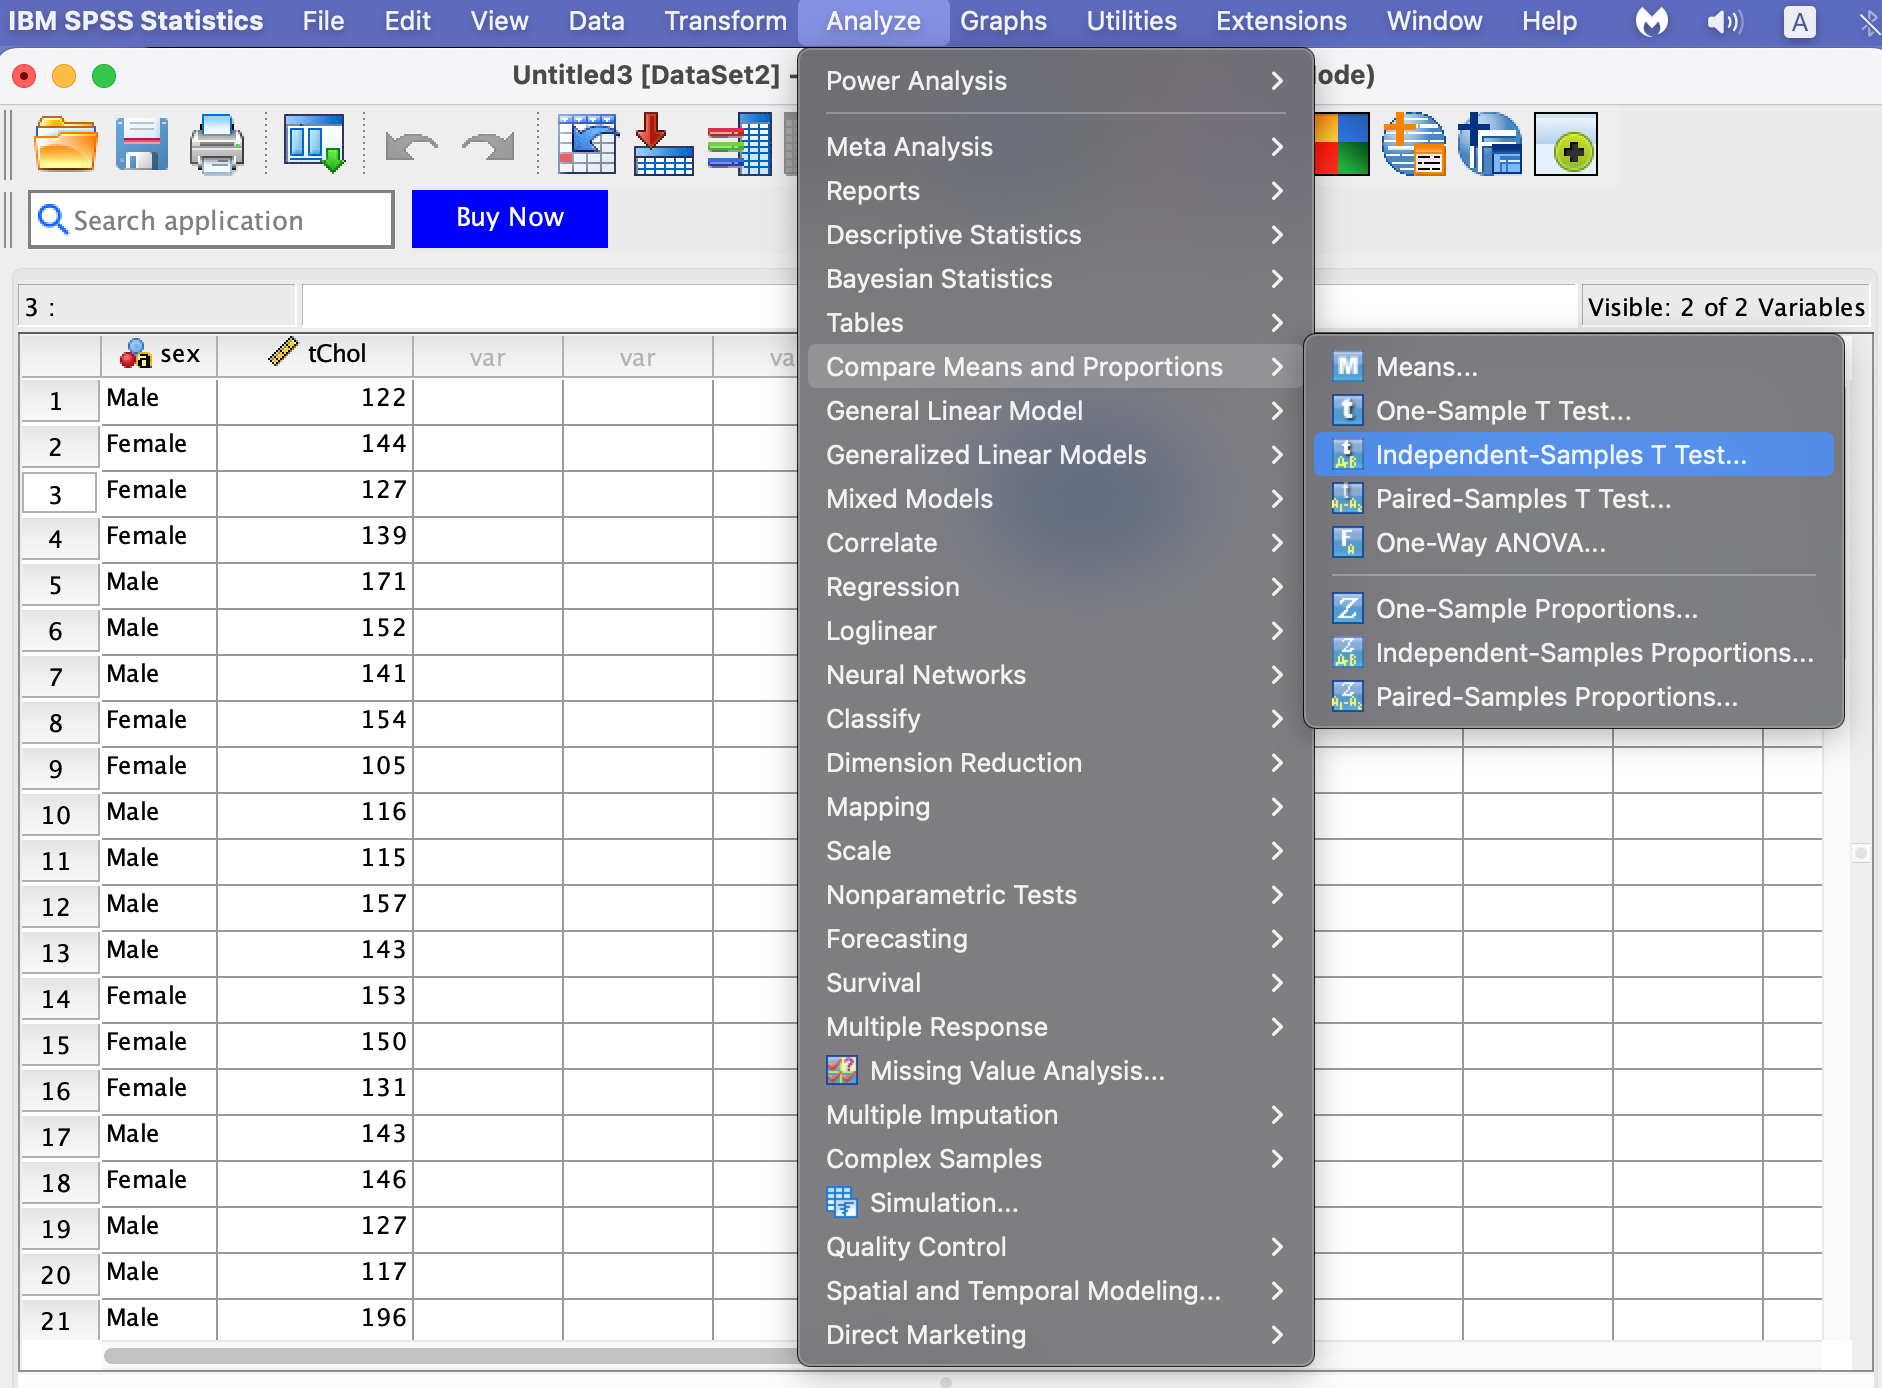Click the tChol column header
Screen dimensions: 1882x1388
315,355
